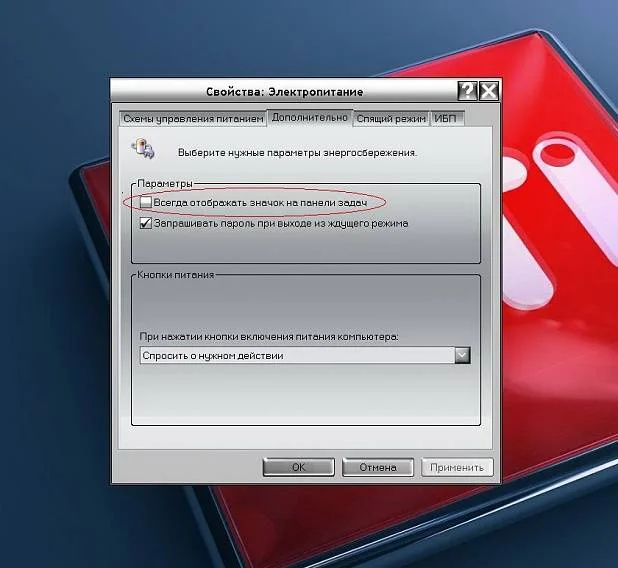Click the help question mark button
The image size is (618, 568).
click(x=467, y=91)
